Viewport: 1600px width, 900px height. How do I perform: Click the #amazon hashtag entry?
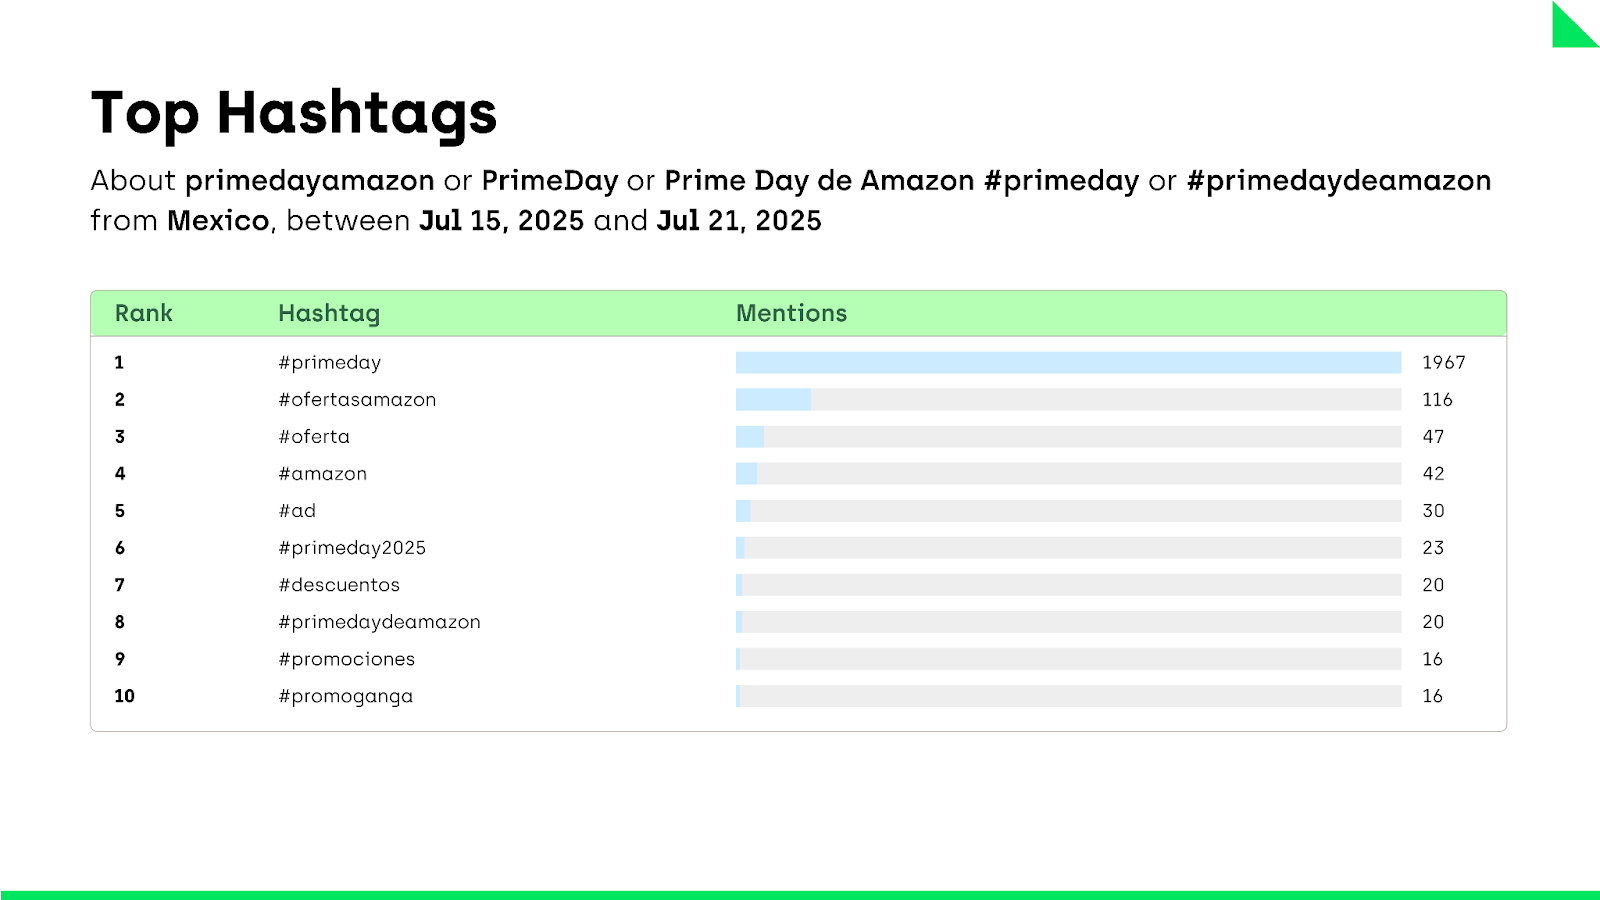click(x=322, y=474)
